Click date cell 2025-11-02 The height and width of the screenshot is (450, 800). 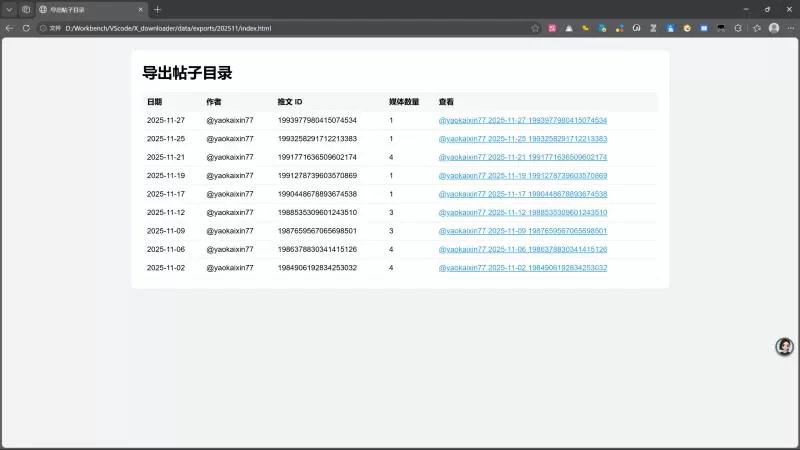(x=166, y=267)
